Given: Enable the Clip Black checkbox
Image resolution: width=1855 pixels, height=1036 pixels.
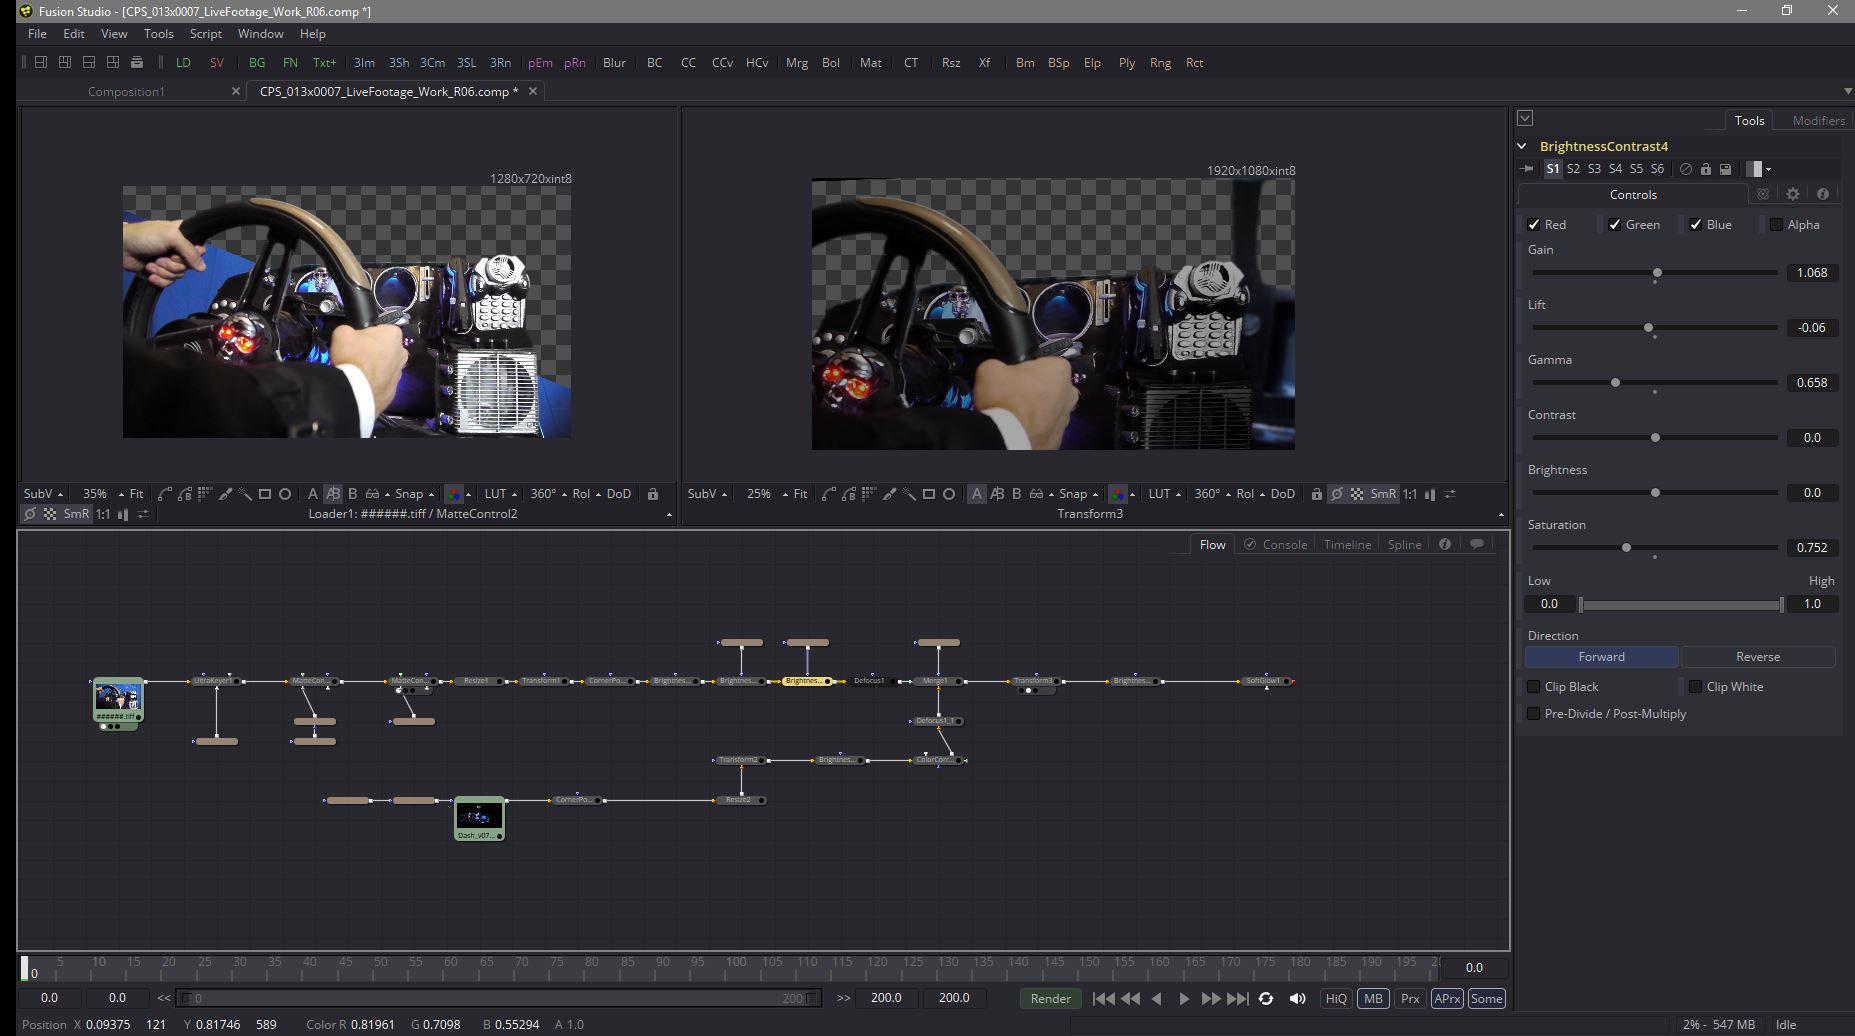Looking at the screenshot, I should point(1534,687).
